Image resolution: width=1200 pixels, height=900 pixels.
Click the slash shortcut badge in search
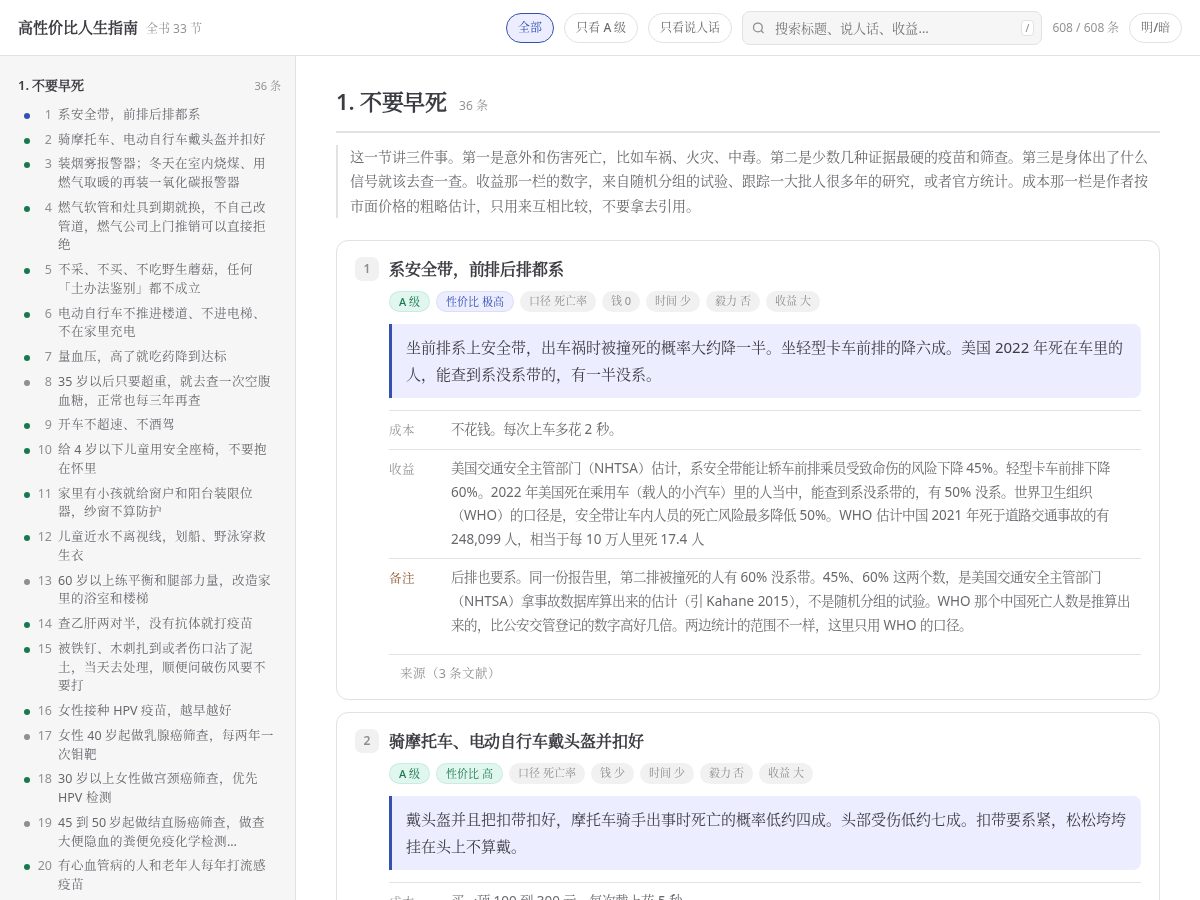[x=1027, y=28]
